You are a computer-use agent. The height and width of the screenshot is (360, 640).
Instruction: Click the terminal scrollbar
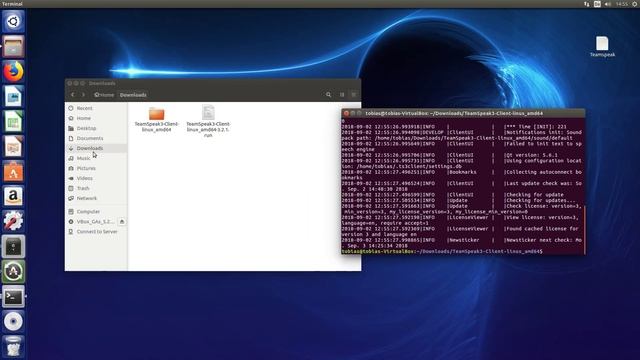click(x=584, y=229)
